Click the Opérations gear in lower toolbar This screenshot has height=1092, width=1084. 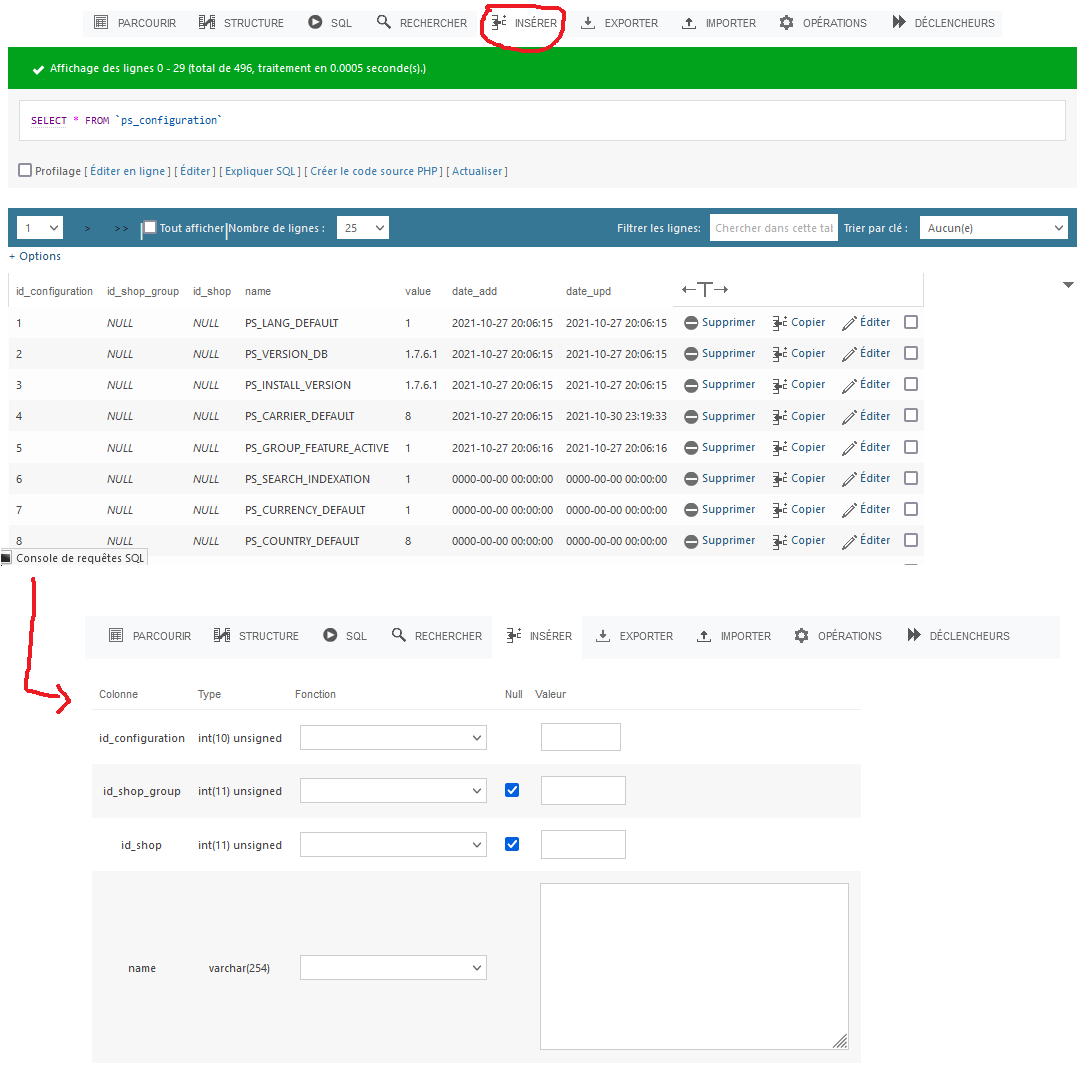coord(801,636)
